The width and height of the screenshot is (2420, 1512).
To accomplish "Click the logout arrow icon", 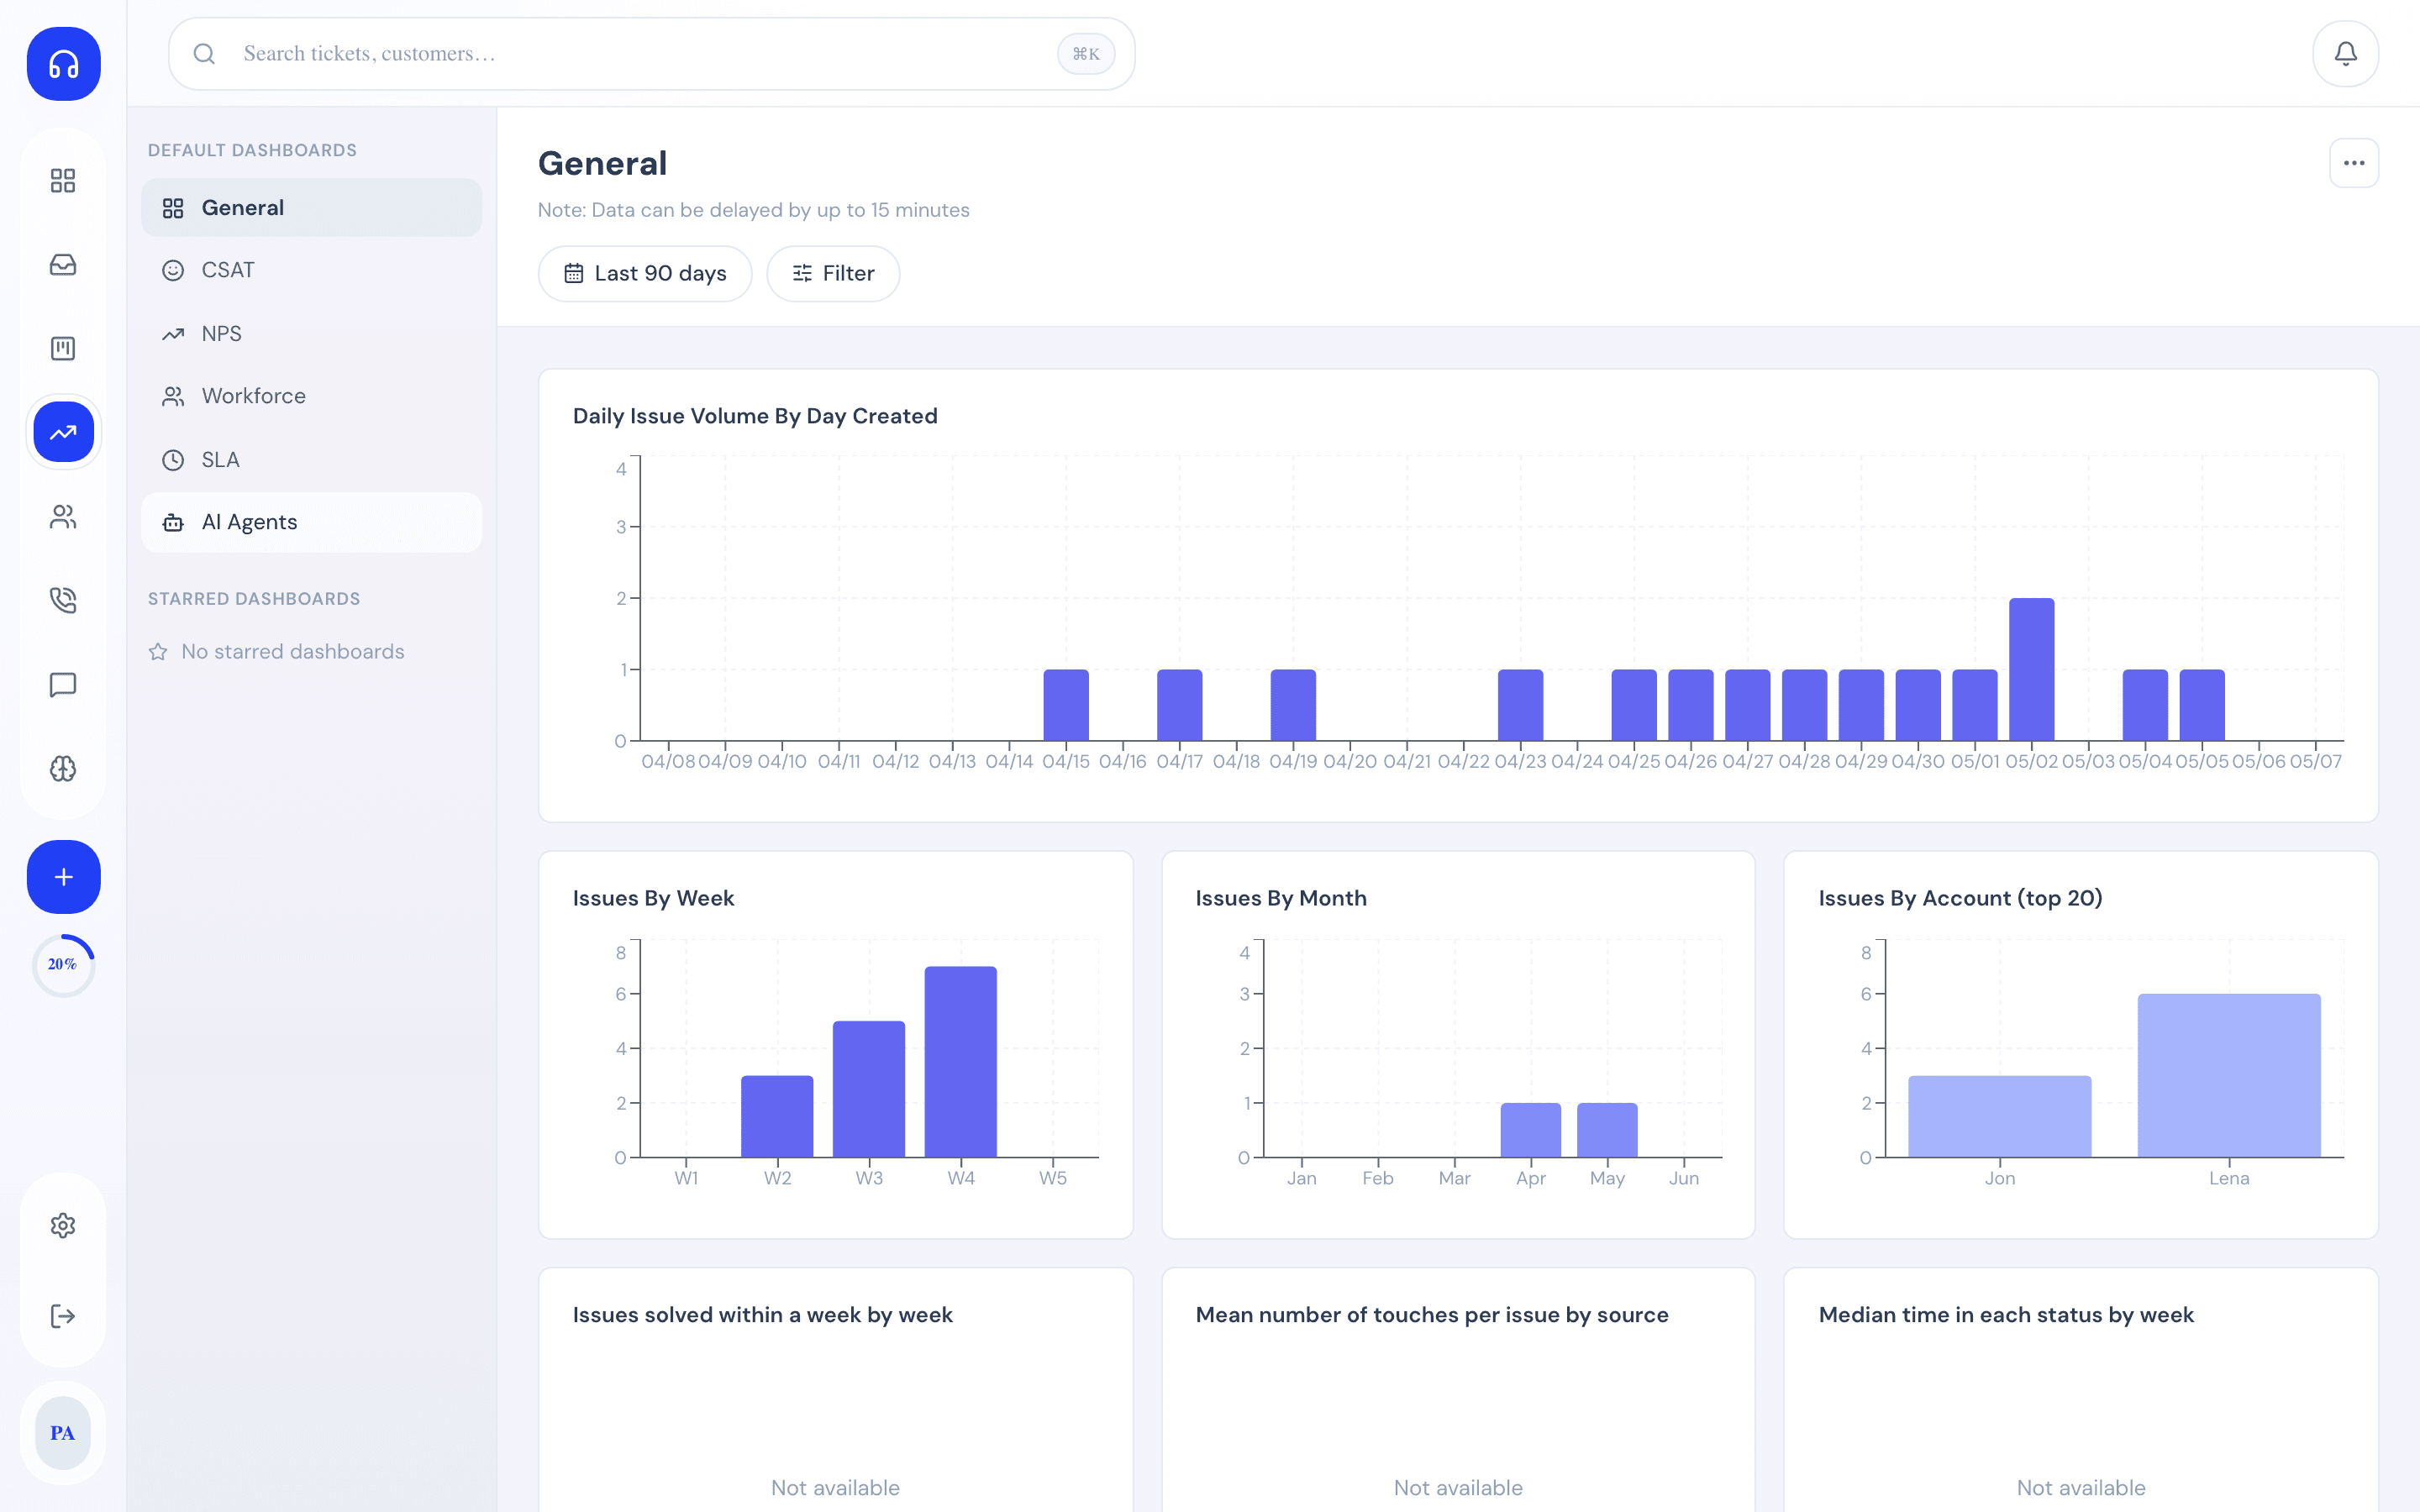I will coord(63,1316).
